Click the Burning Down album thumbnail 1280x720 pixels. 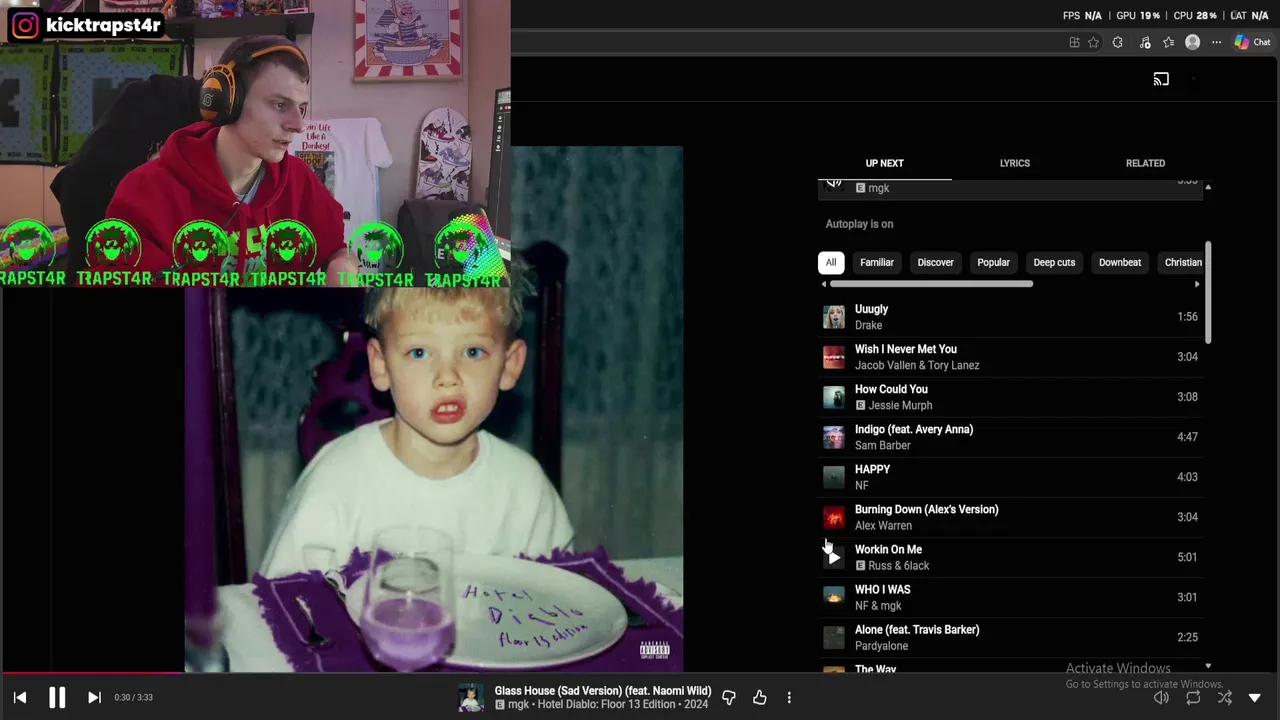834,517
